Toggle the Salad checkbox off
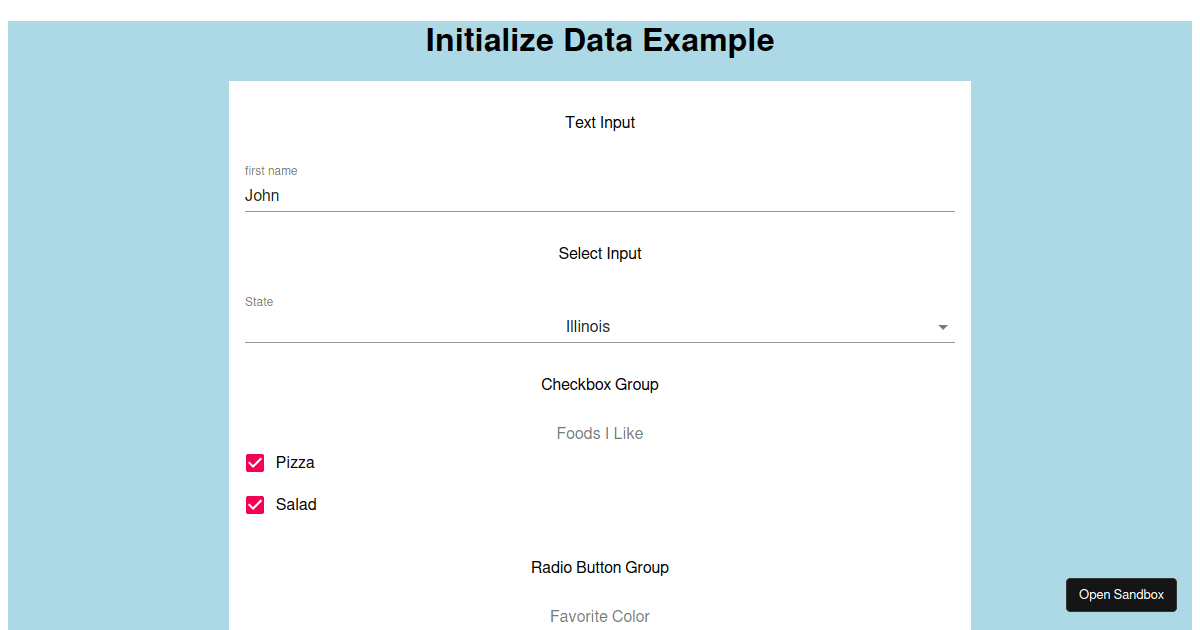 coord(255,505)
